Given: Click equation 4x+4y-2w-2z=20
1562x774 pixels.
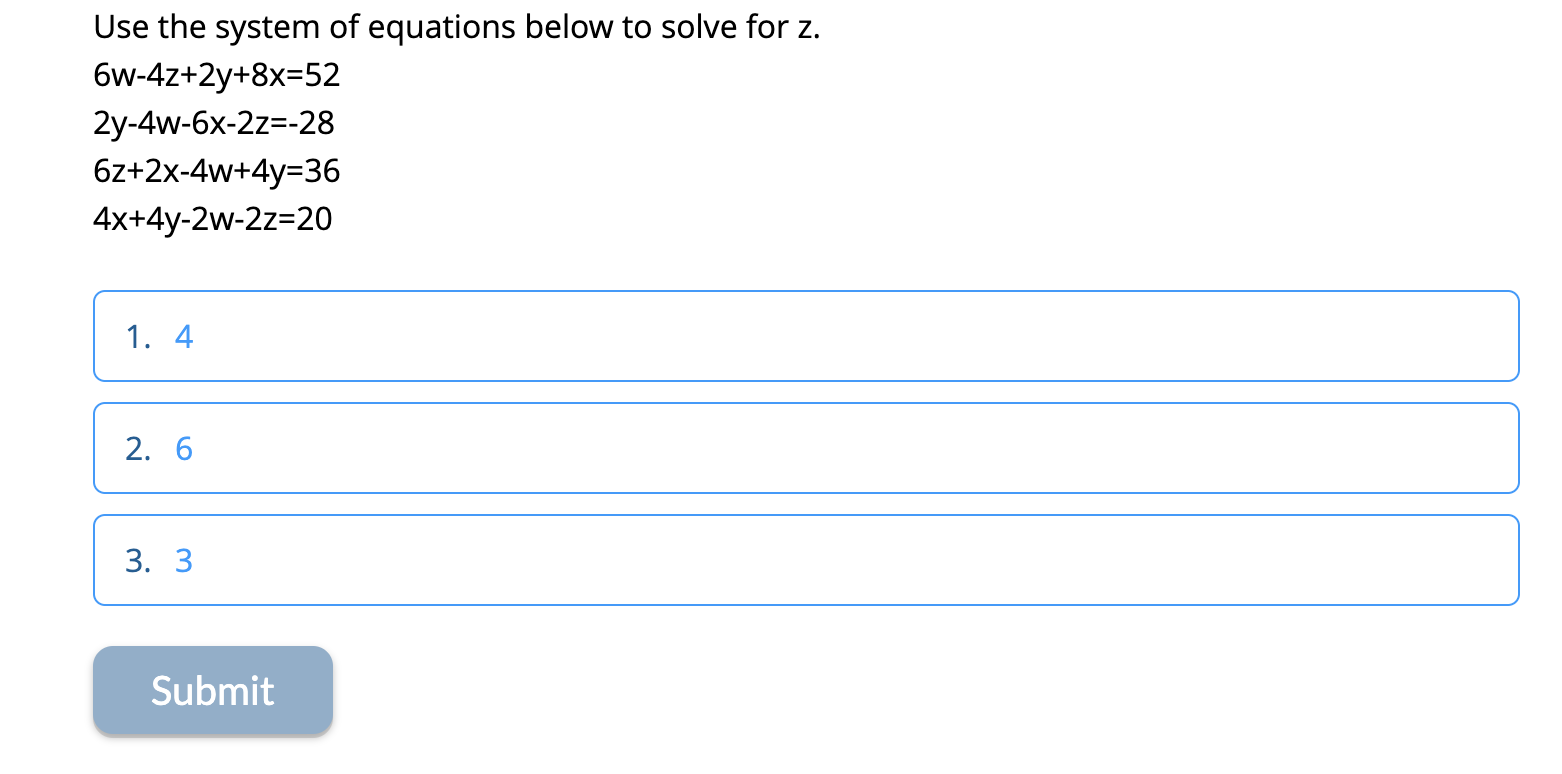Looking at the screenshot, I should [212, 219].
